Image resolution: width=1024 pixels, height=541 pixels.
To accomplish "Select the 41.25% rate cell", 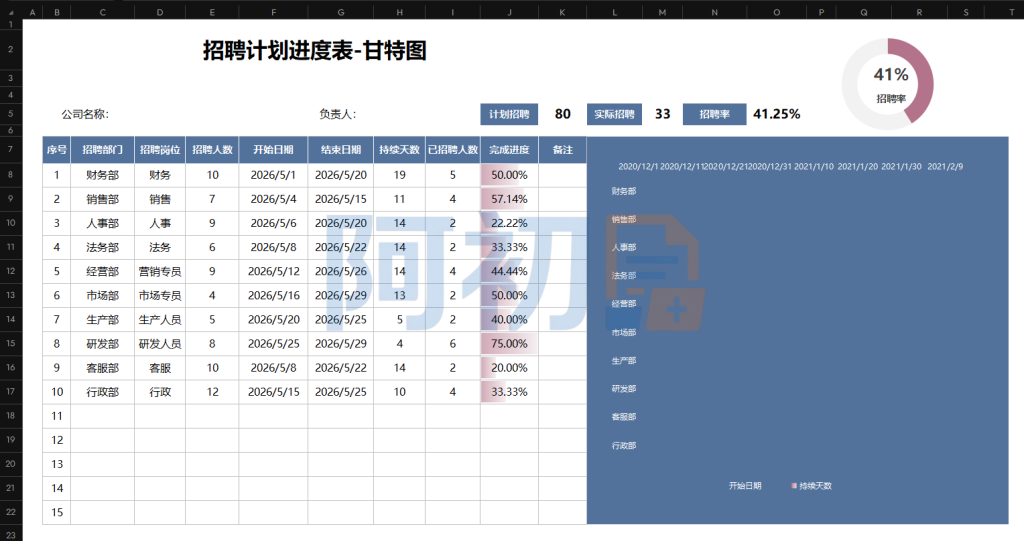I will point(776,114).
